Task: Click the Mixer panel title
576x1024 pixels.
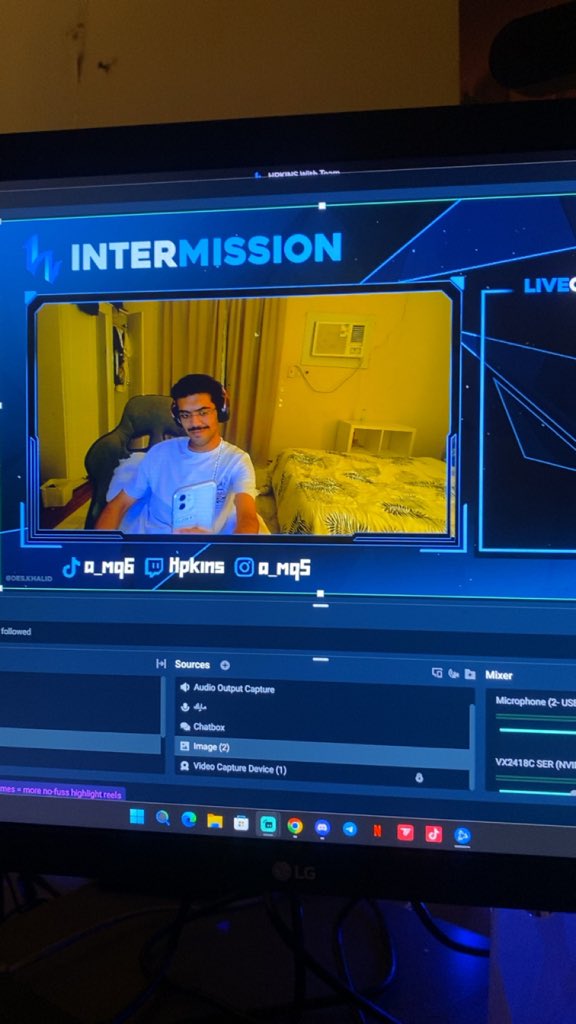Action: [499, 675]
